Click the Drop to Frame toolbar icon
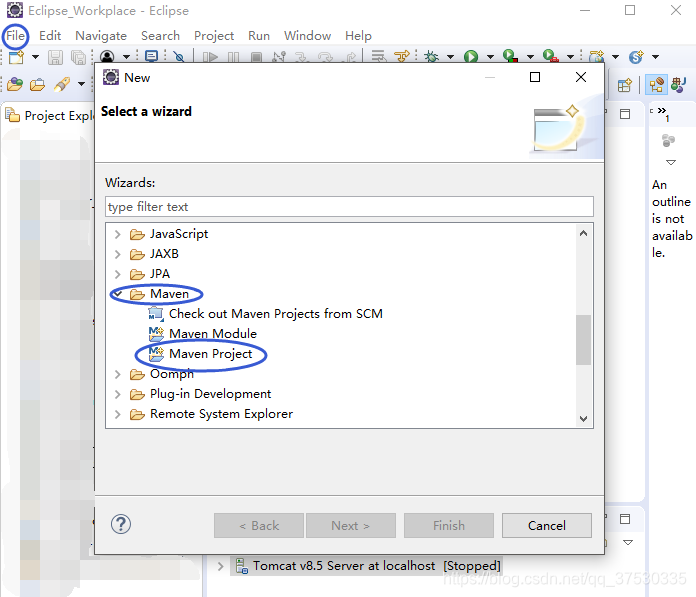 (378, 57)
